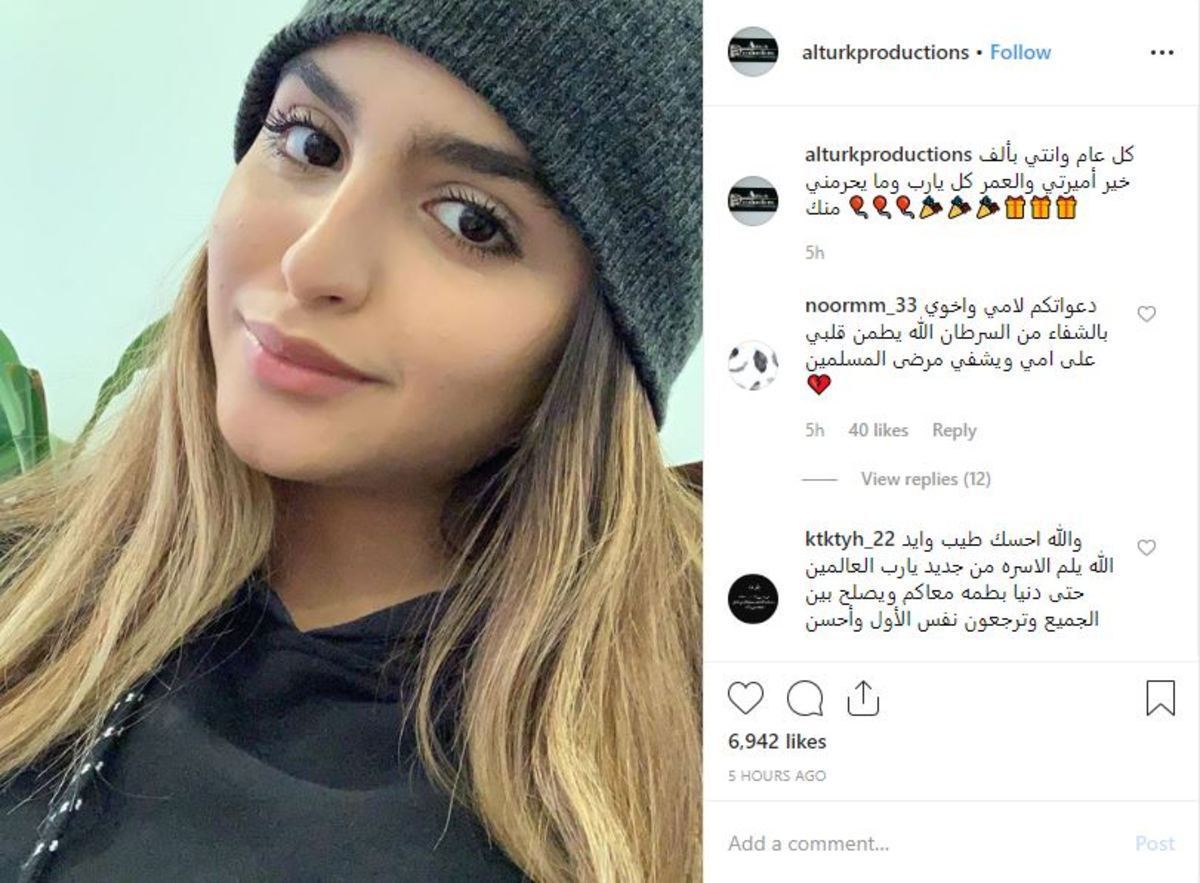Save post with the bookmark icon
Image resolution: width=1200 pixels, height=883 pixels.
coord(1160,698)
